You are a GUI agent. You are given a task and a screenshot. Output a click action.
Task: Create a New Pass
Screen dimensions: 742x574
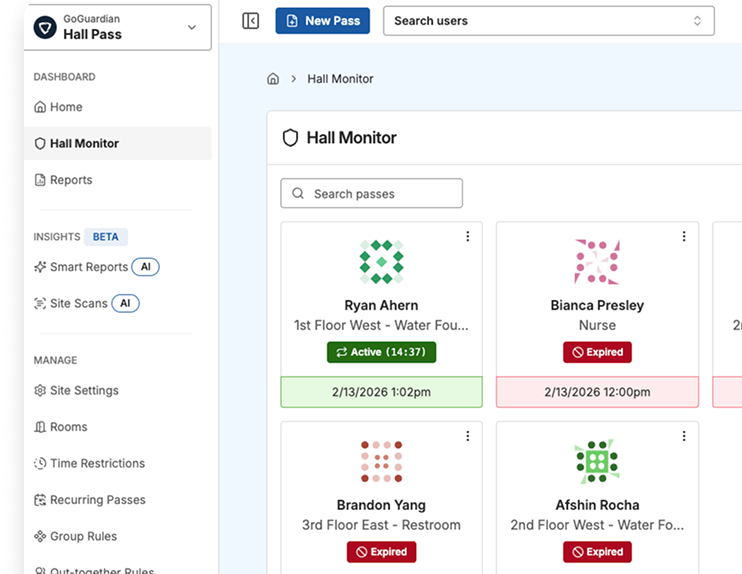(323, 21)
